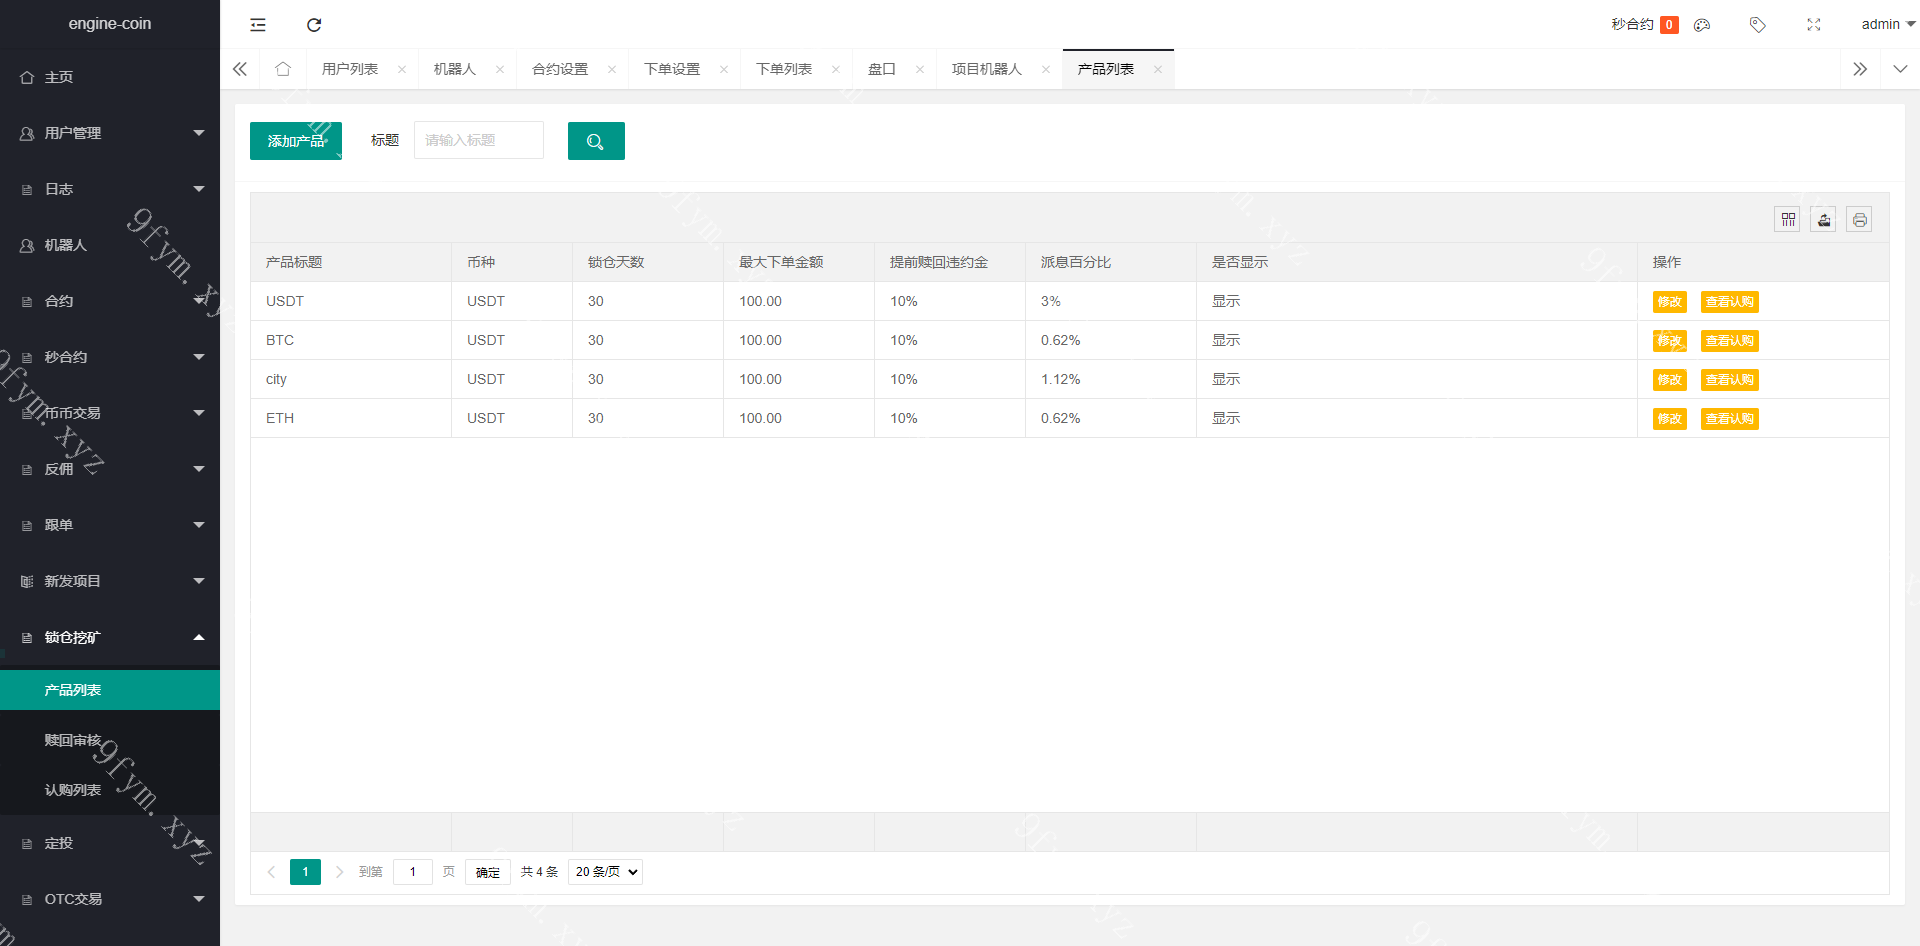Expand the 跟单 sidebar menu

[x=110, y=525]
